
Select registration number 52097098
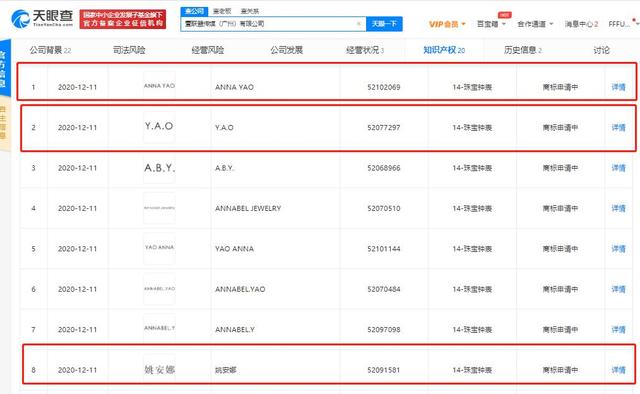[384, 329]
